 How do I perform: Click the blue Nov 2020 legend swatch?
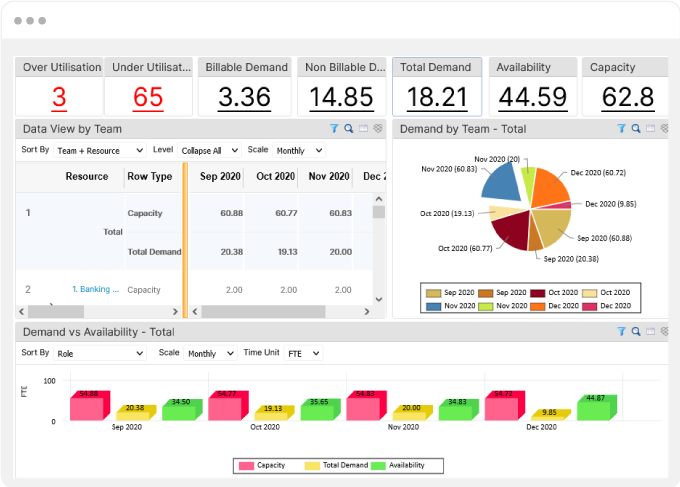pyautogui.click(x=433, y=306)
